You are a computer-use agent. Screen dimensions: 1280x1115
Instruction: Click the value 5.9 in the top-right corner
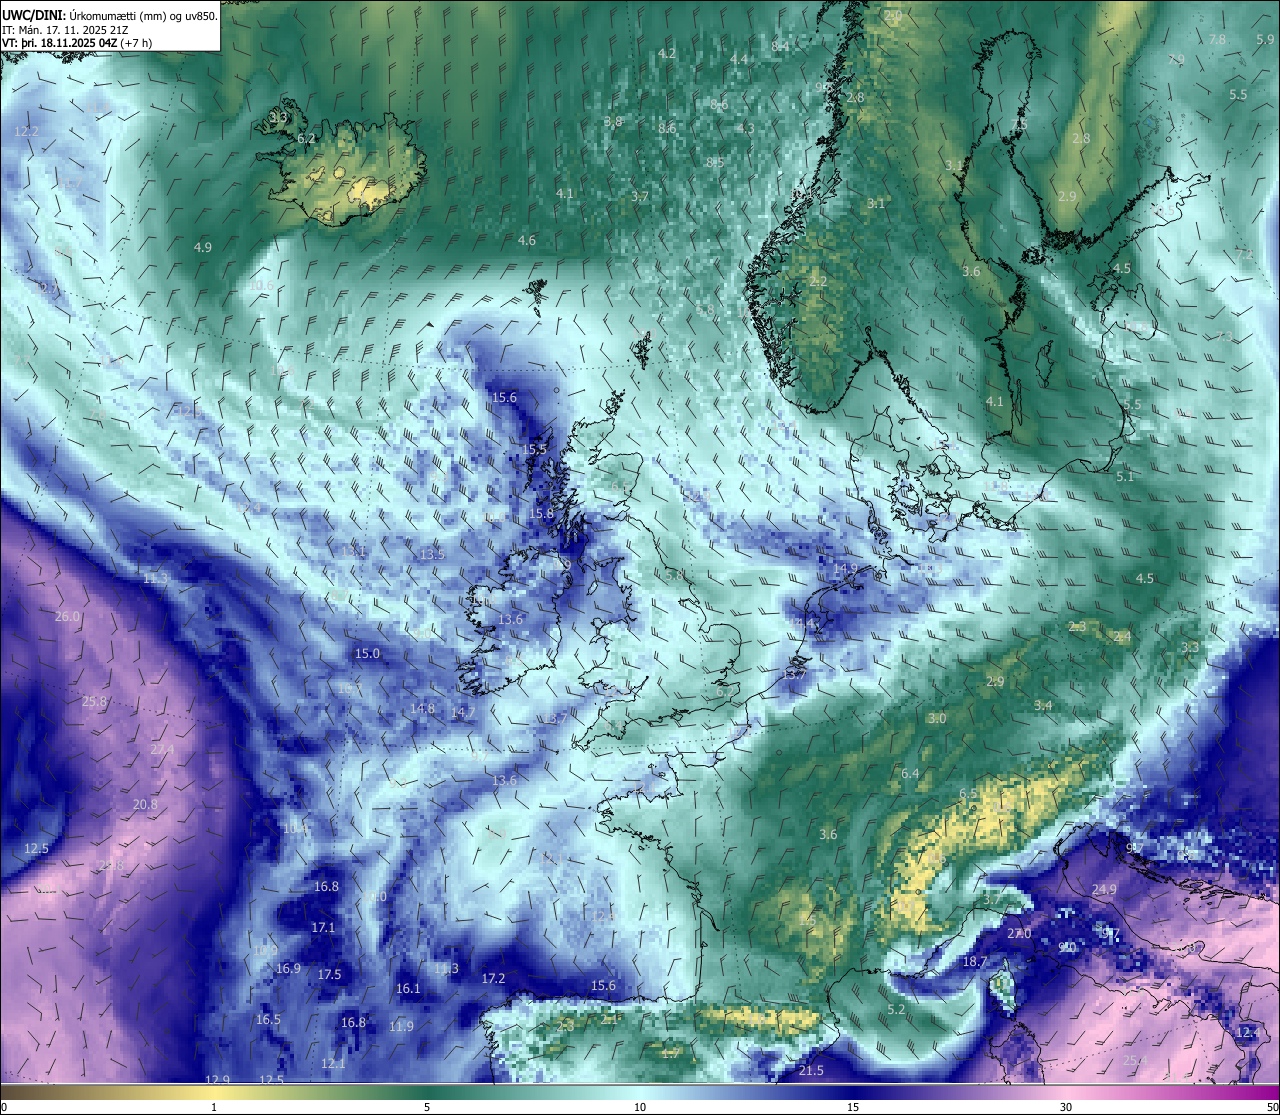(x=1265, y=39)
